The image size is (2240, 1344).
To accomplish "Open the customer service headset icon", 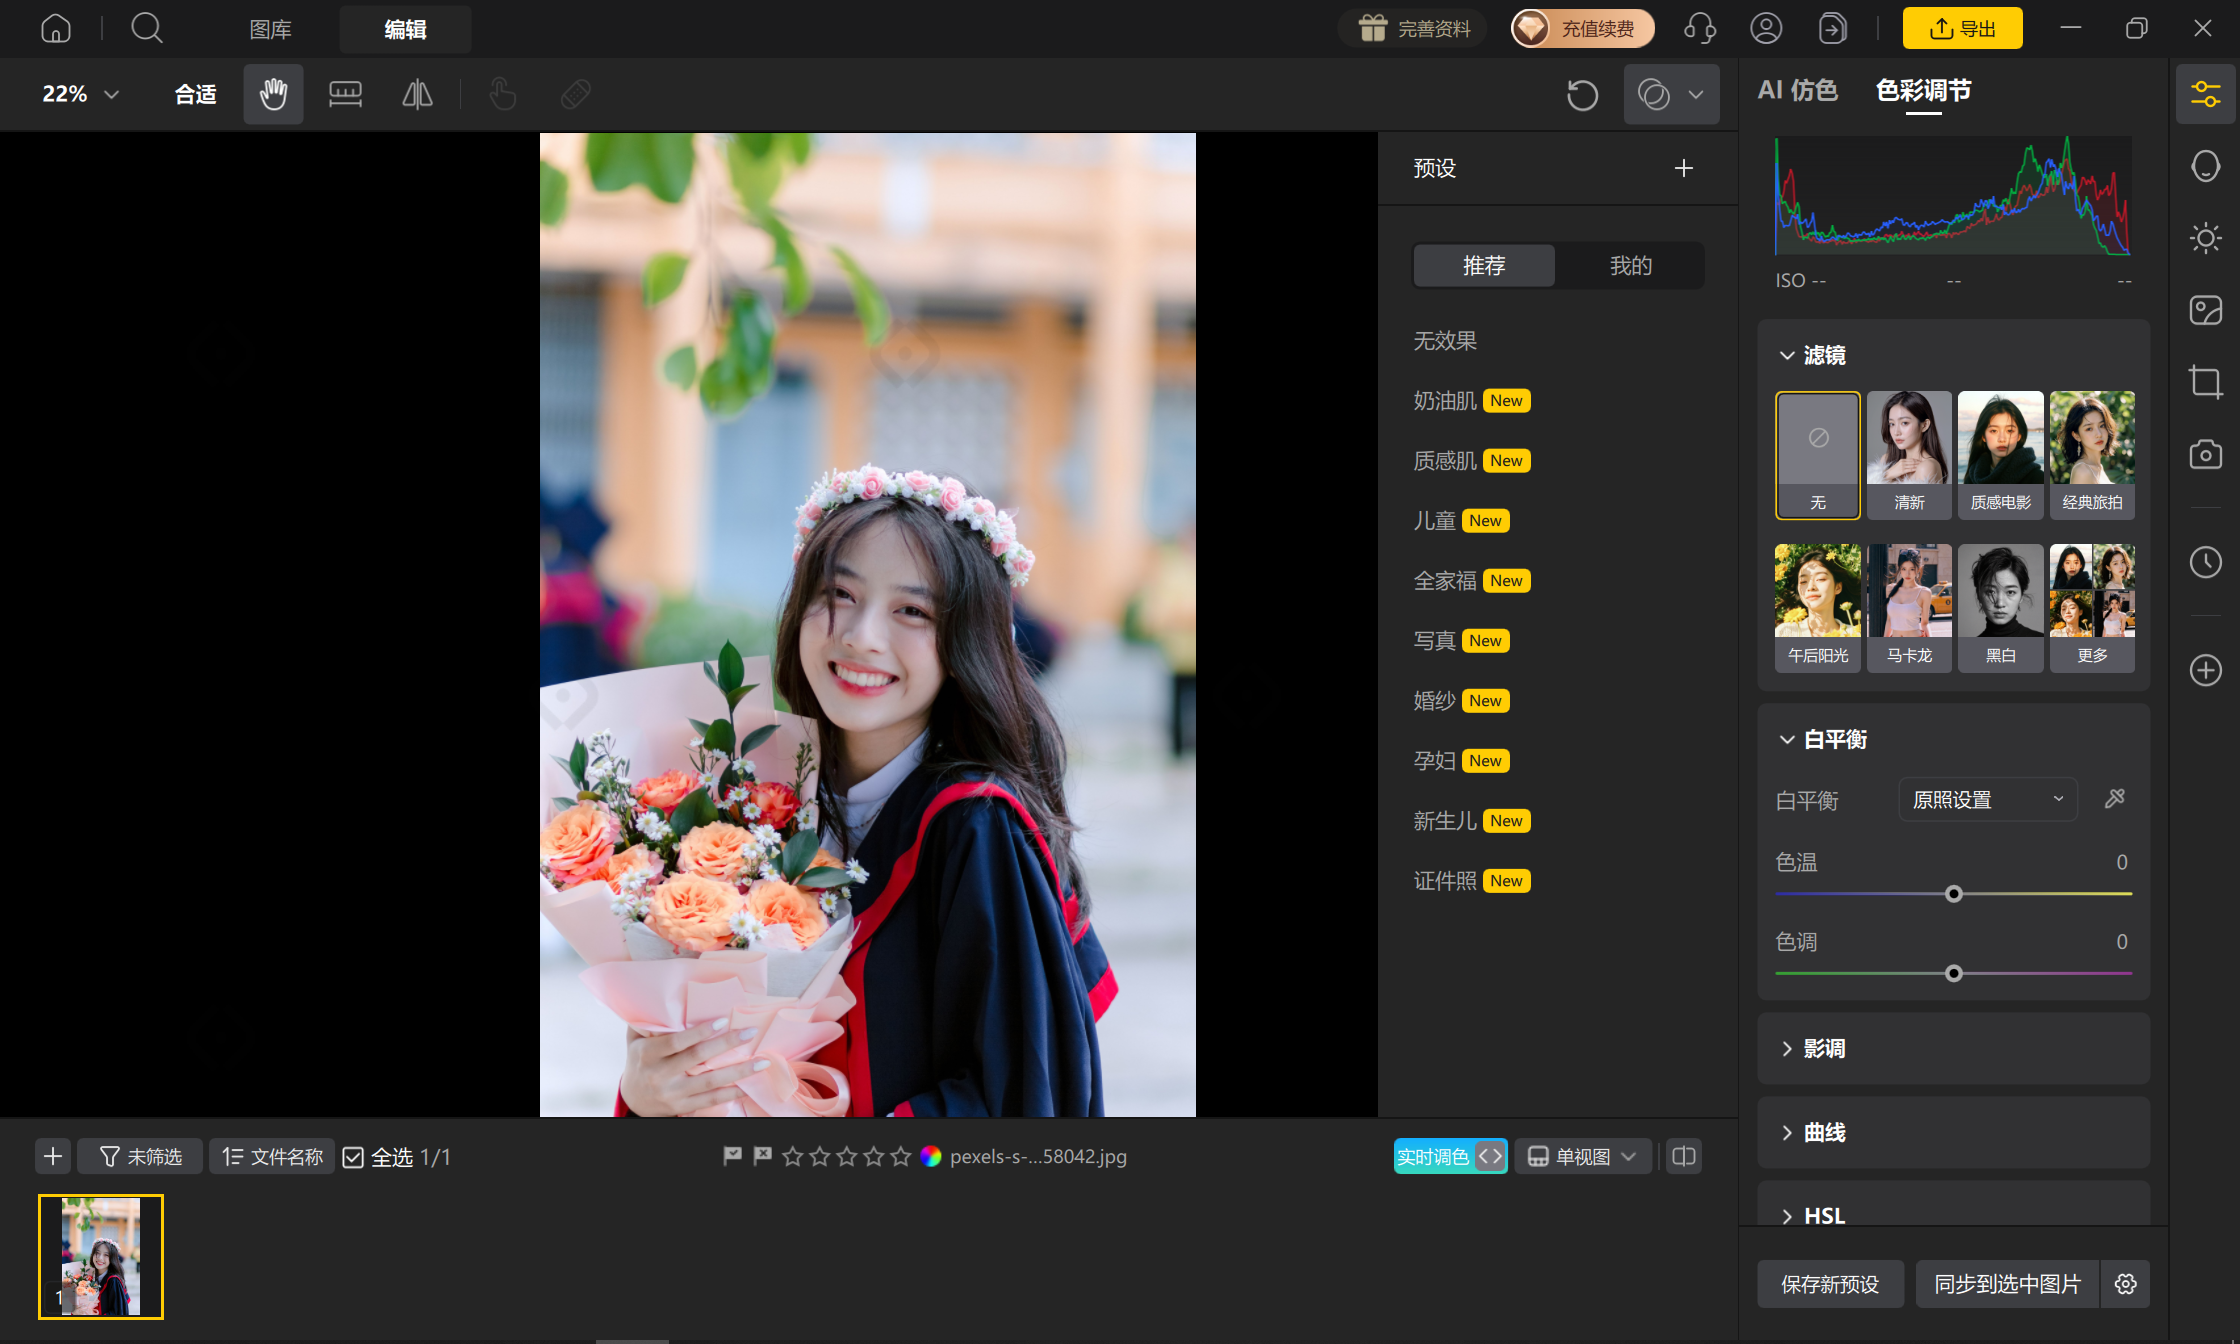I will (1699, 28).
